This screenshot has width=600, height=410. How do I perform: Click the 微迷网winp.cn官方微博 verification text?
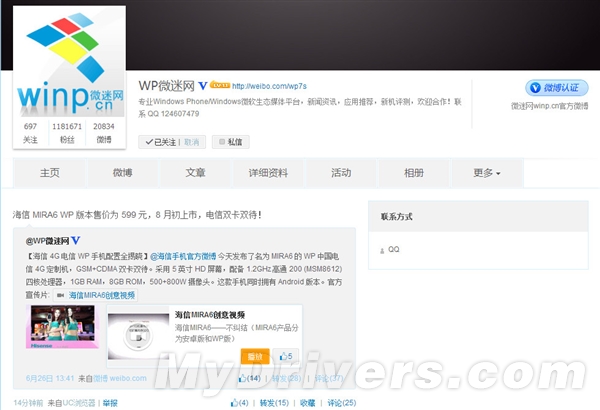pos(549,106)
